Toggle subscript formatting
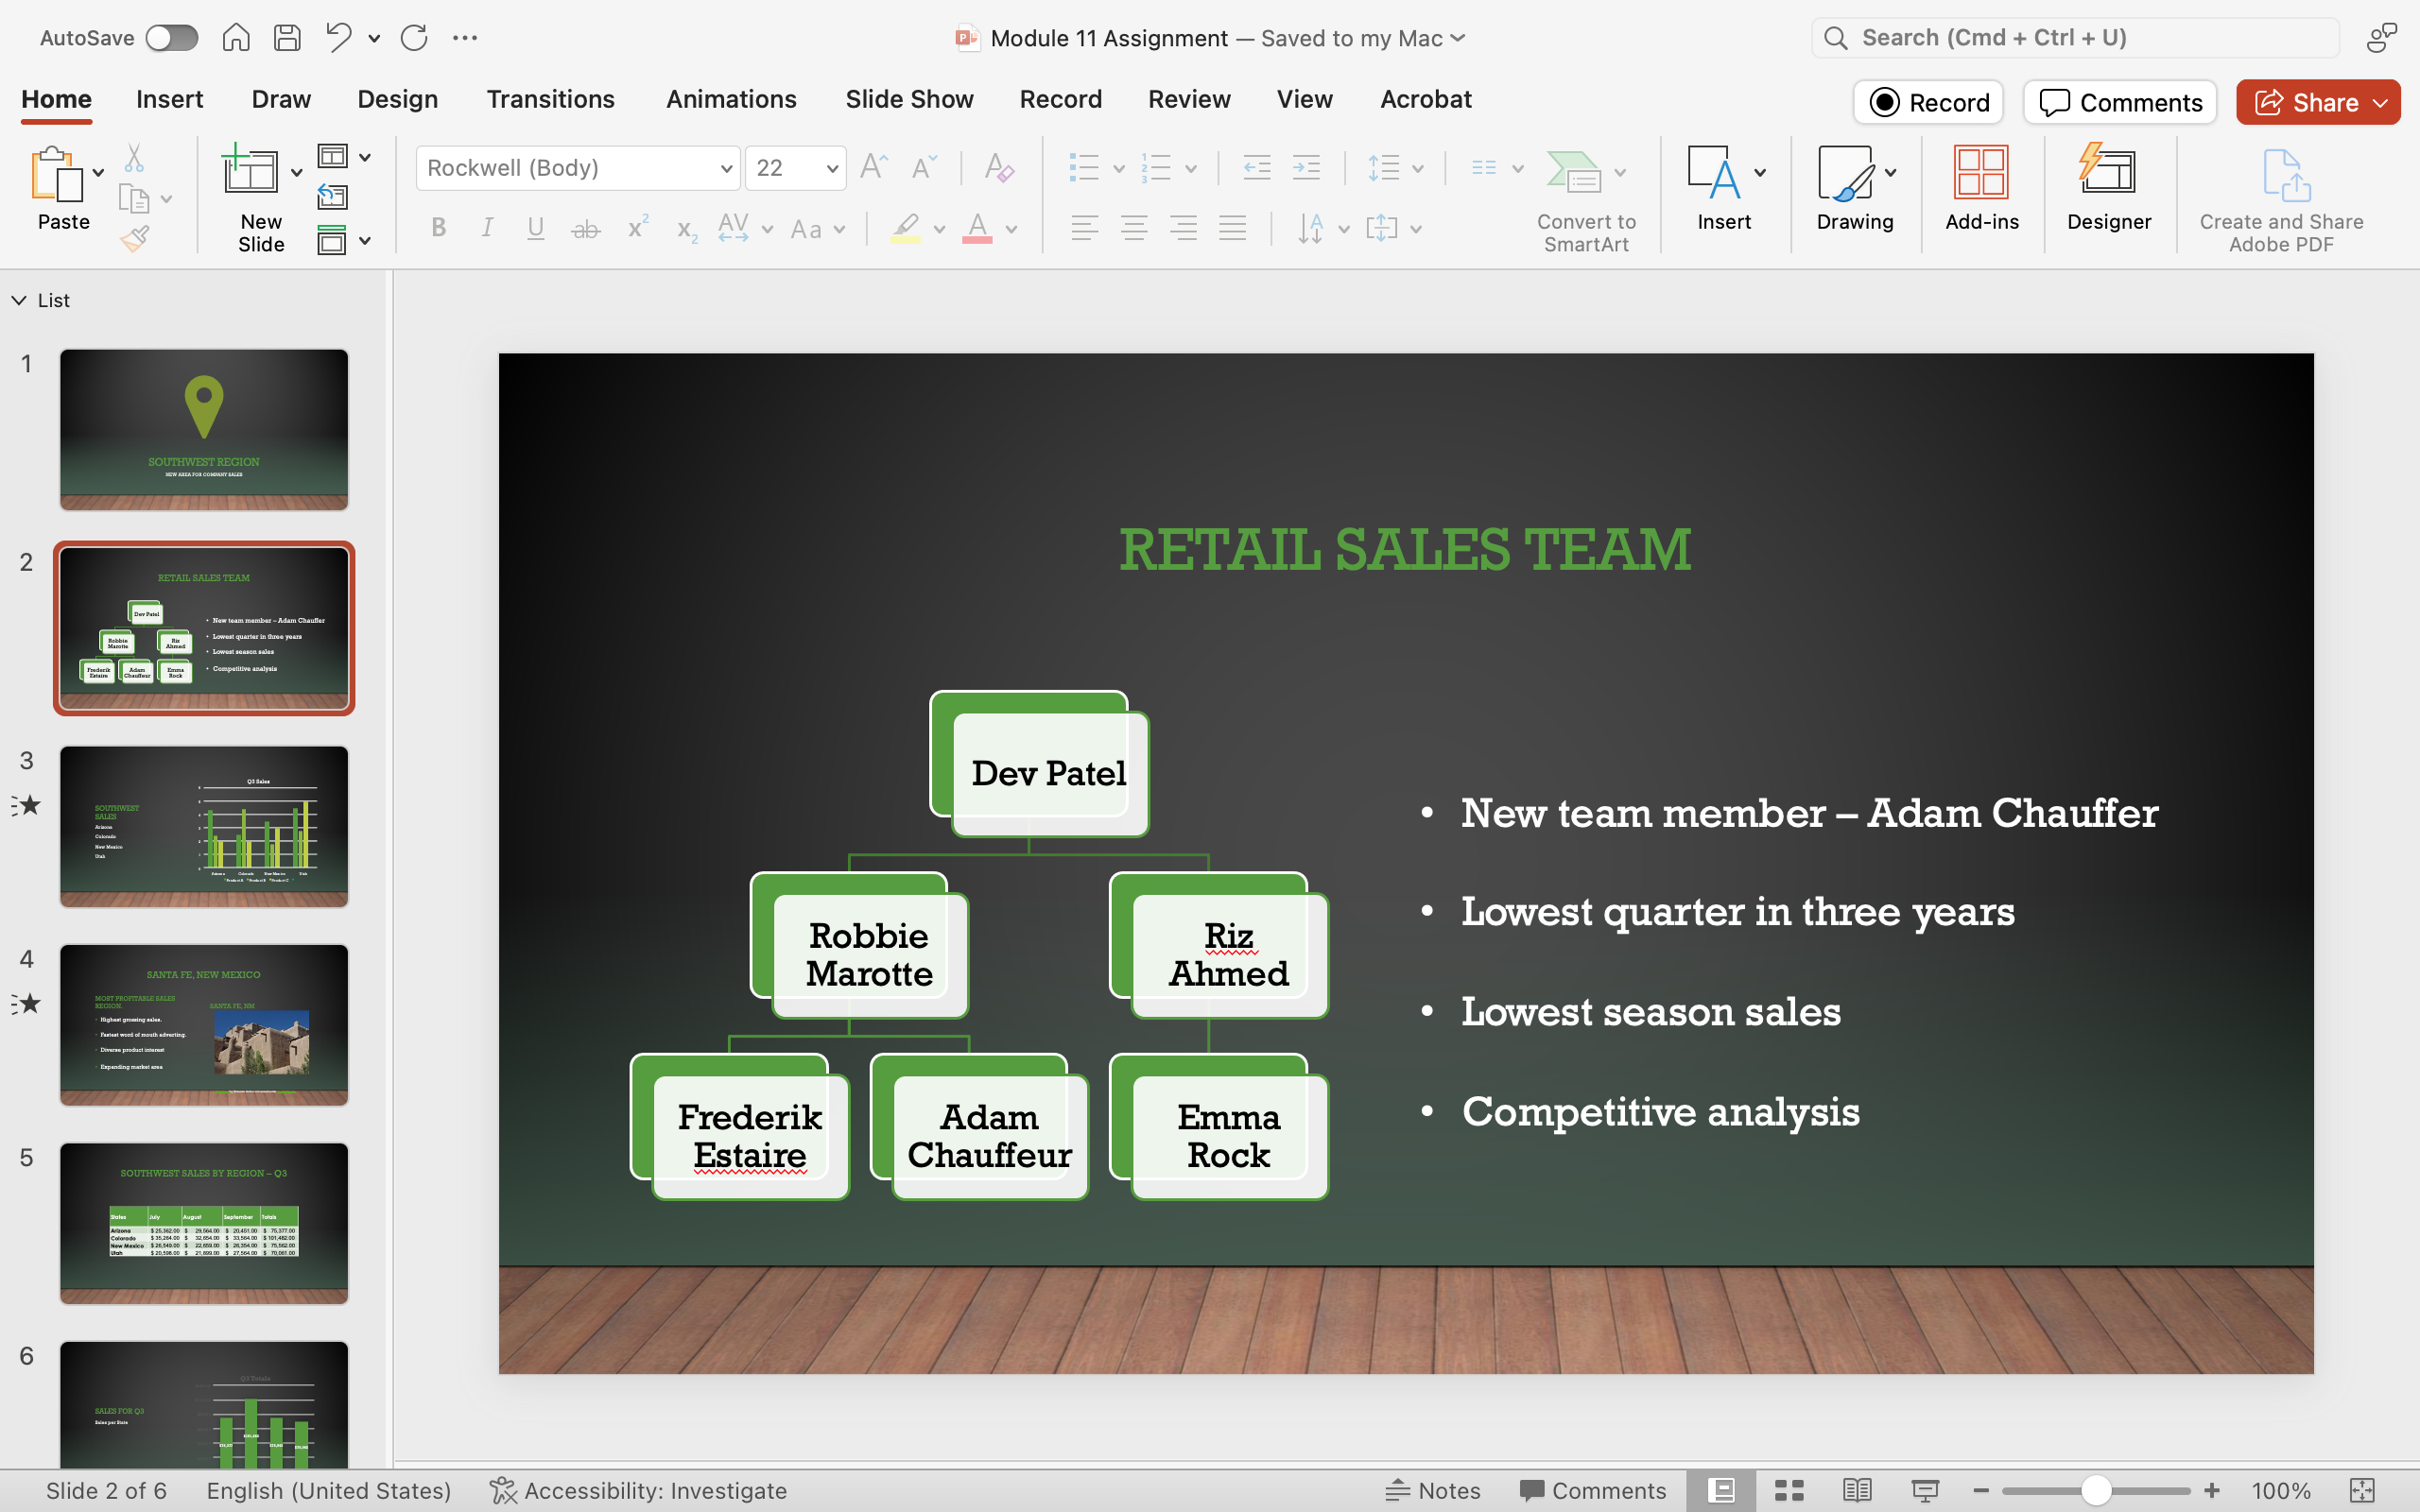The height and width of the screenshot is (1512, 2420). (686, 229)
